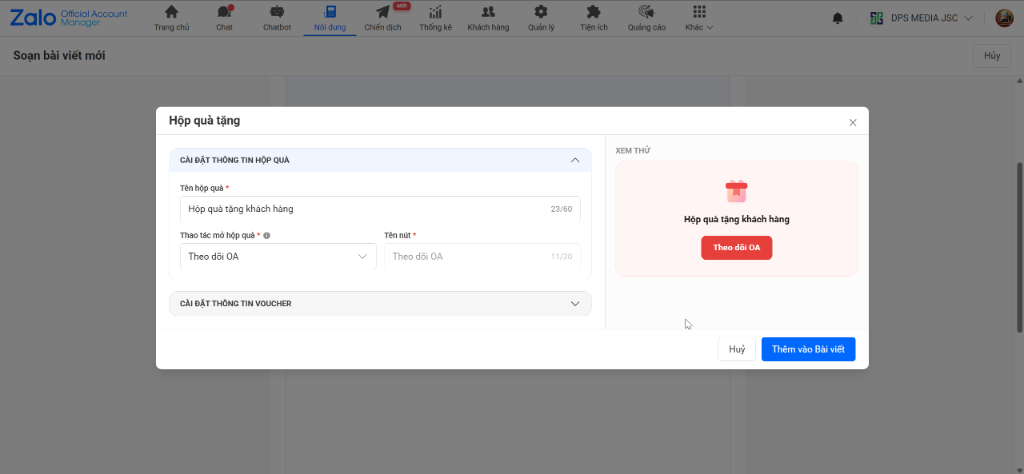Click the gift box preview icon
1024x474 pixels.
pyautogui.click(x=737, y=191)
